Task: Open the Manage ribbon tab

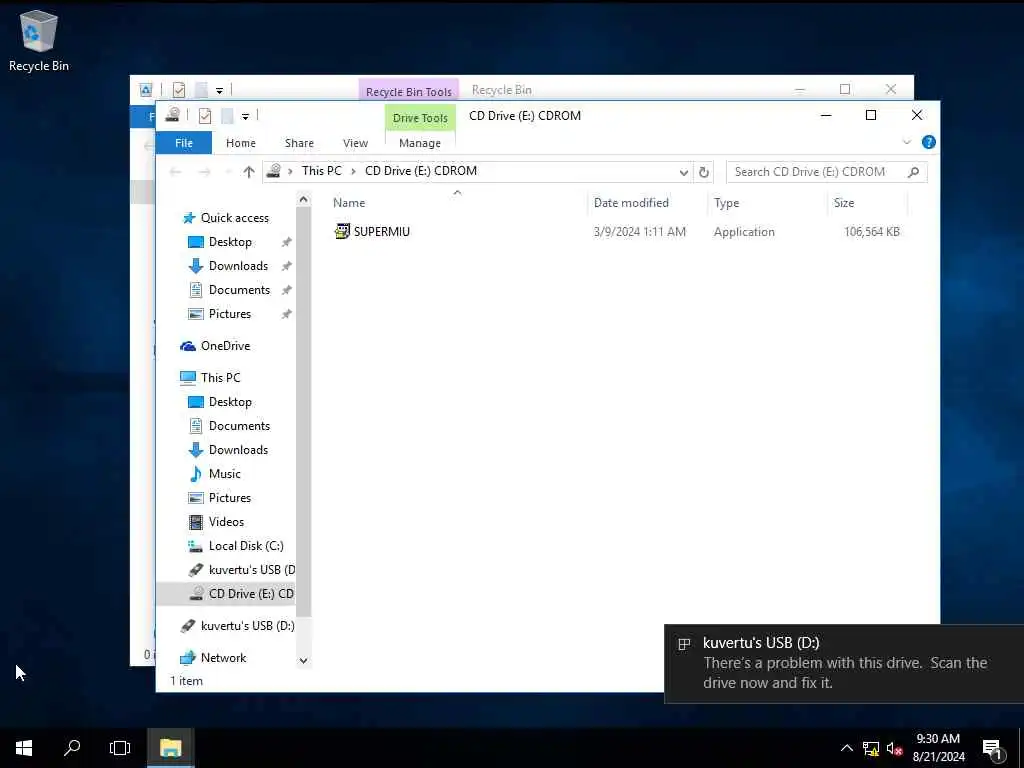Action: (x=420, y=143)
